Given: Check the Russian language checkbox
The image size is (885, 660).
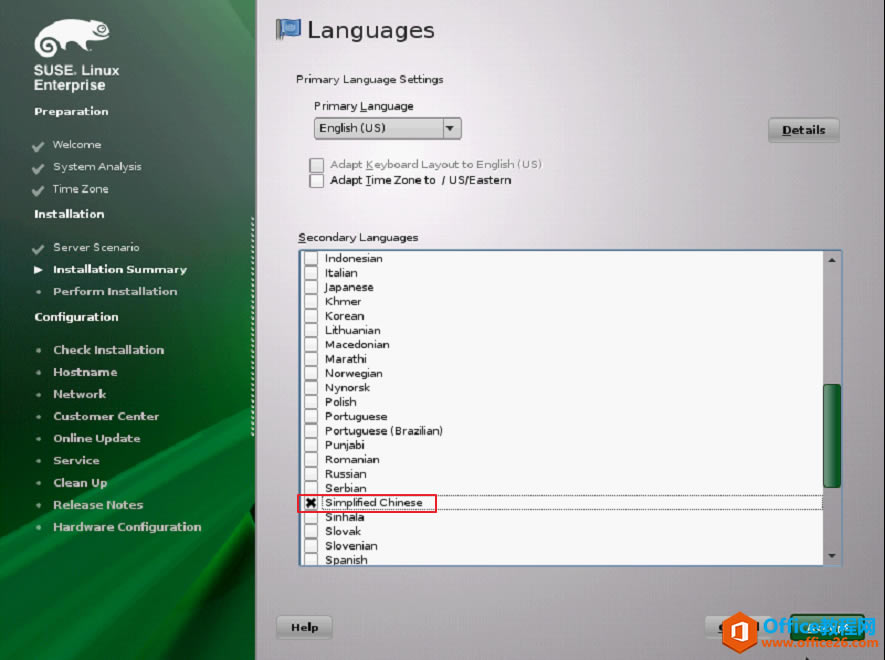Looking at the screenshot, I should point(311,474).
